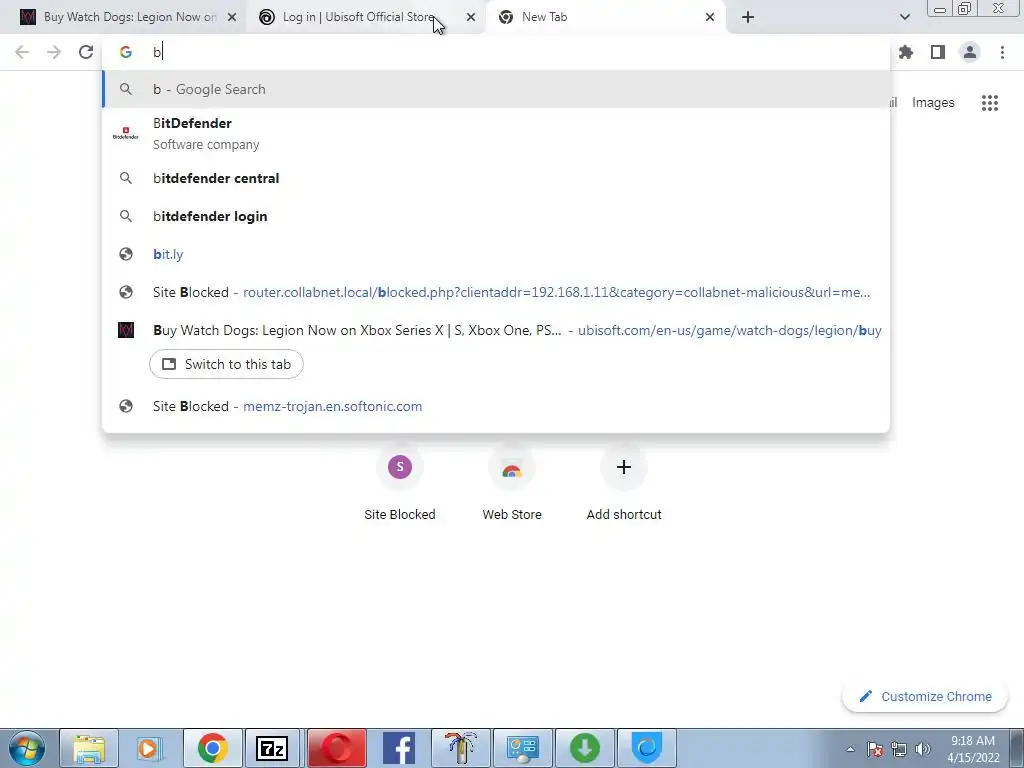
Task: Click the Chrome taskbar icon
Action: [x=212, y=748]
